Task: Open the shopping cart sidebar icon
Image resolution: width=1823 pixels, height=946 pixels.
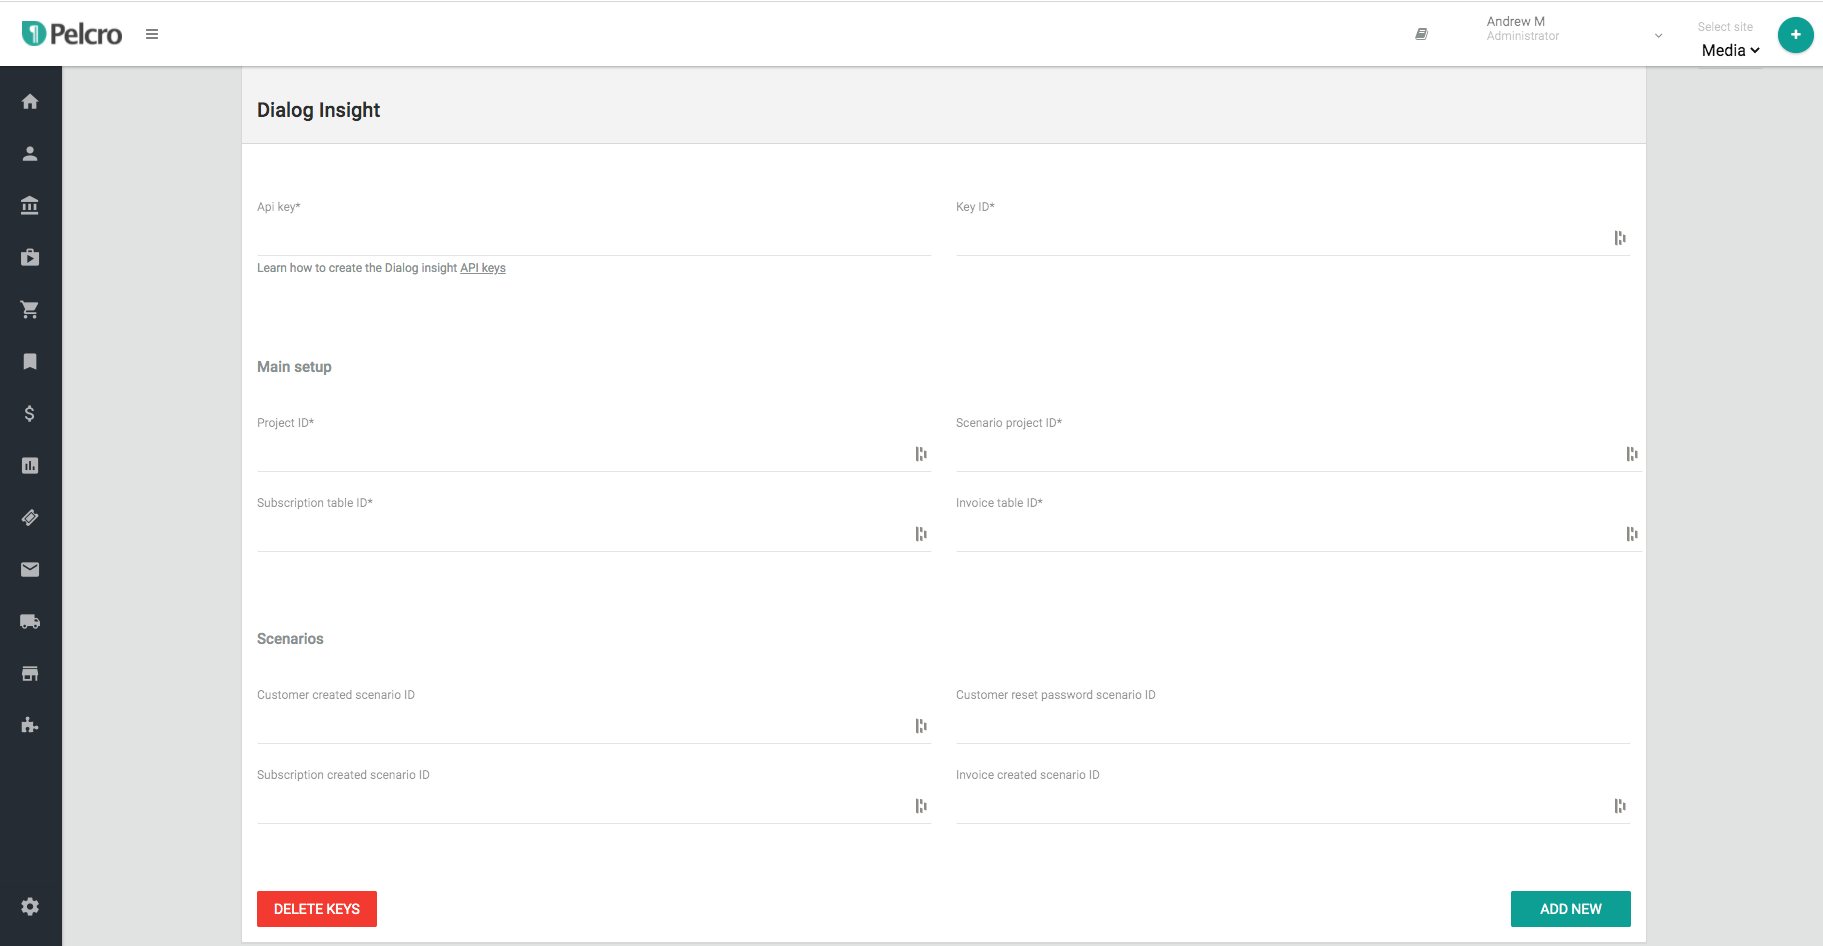Action: point(30,309)
